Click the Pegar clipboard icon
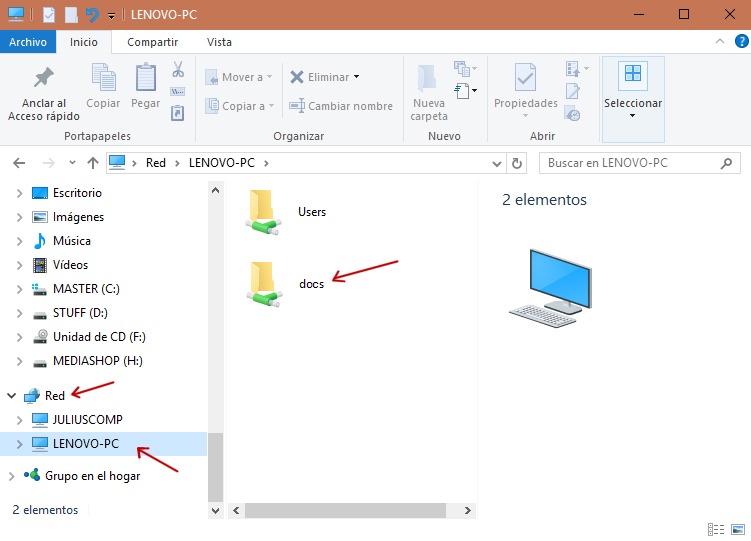751x541 pixels. [145, 78]
